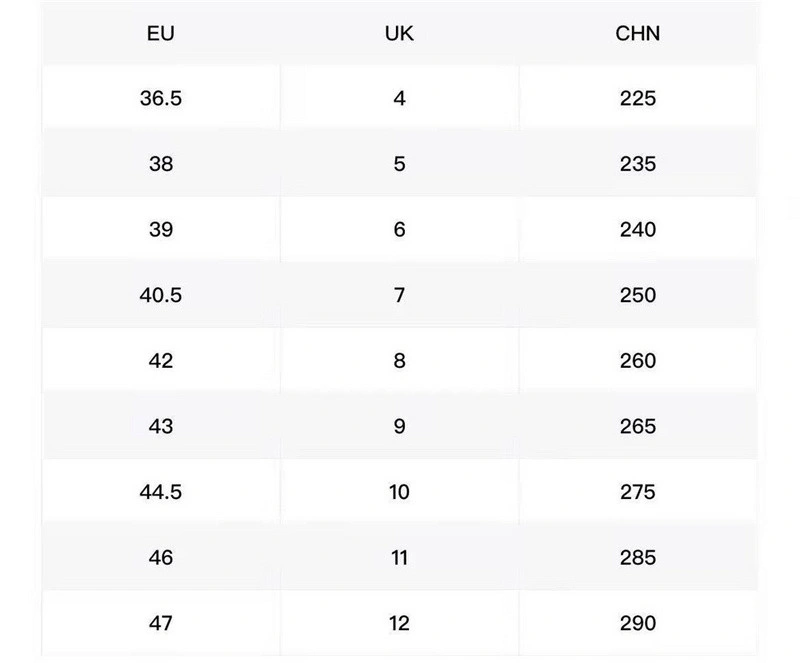Viewport: 800px width, 663px height.
Task: Select the EU size 42 cell
Action: pyautogui.click(x=161, y=360)
